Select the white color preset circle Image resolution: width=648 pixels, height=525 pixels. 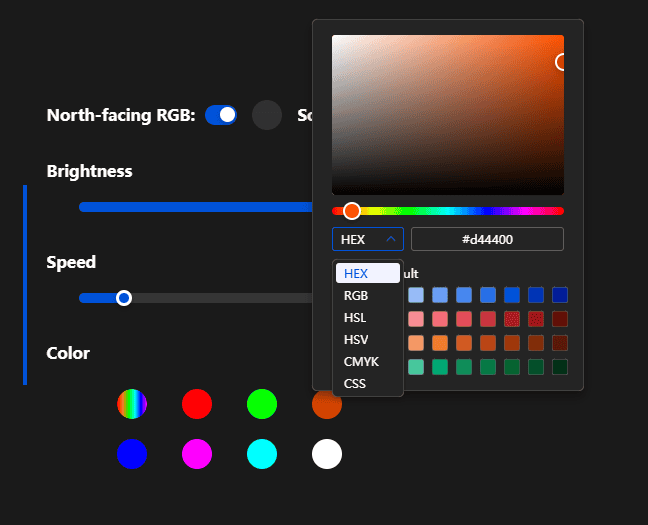coord(327,454)
